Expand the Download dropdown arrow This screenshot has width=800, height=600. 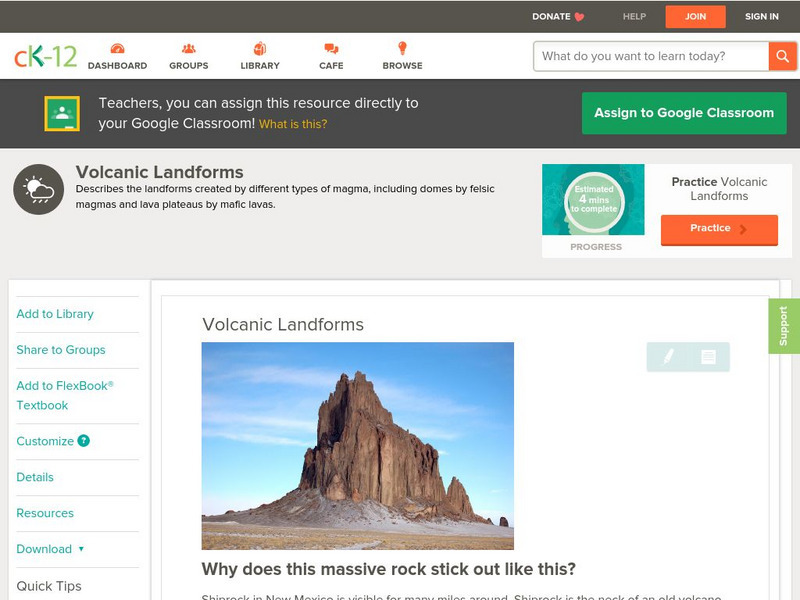(x=81, y=549)
